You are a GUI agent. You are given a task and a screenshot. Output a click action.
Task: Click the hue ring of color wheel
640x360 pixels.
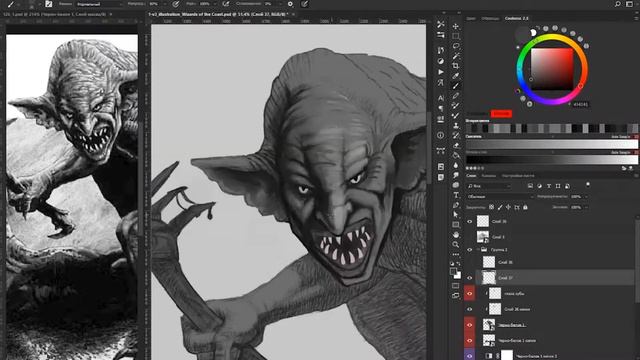pos(552,37)
